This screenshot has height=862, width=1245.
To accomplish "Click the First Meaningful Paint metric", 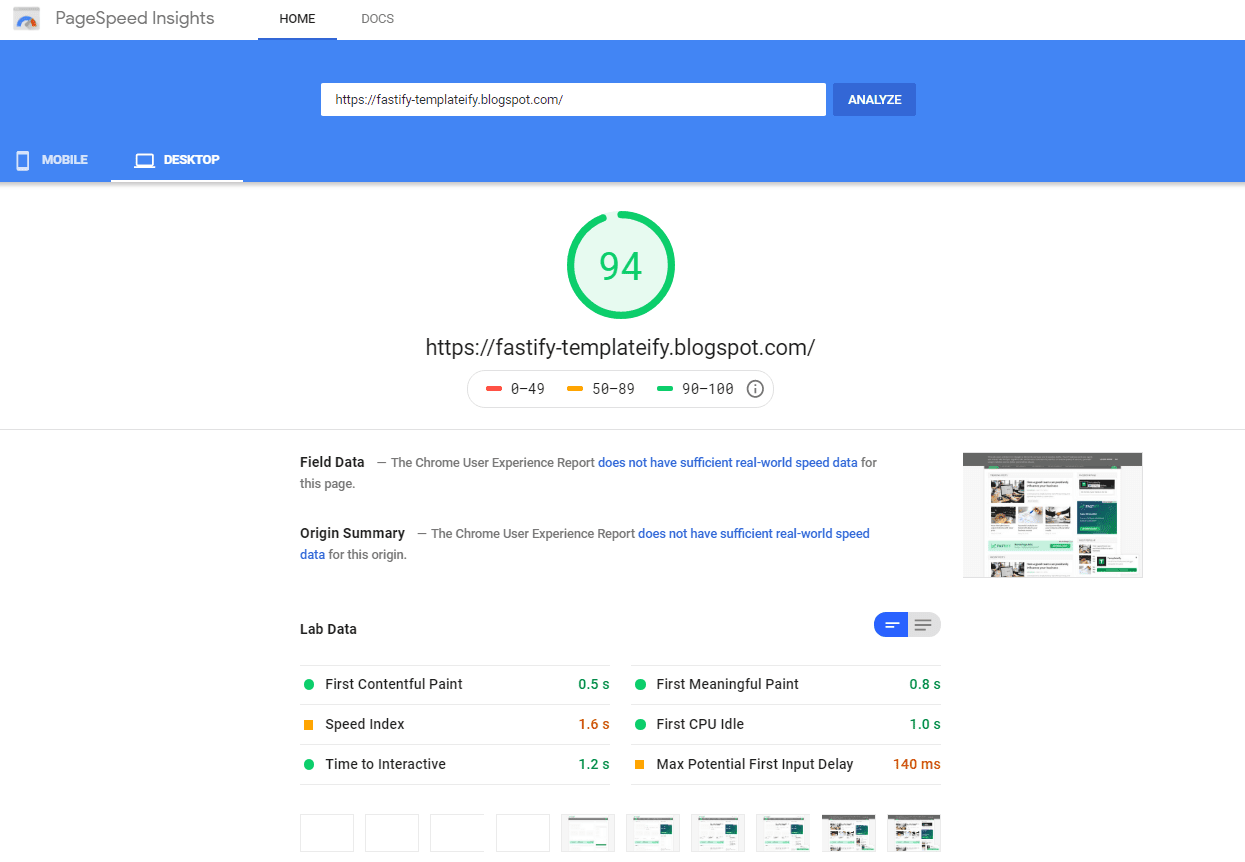I will (x=786, y=684).
